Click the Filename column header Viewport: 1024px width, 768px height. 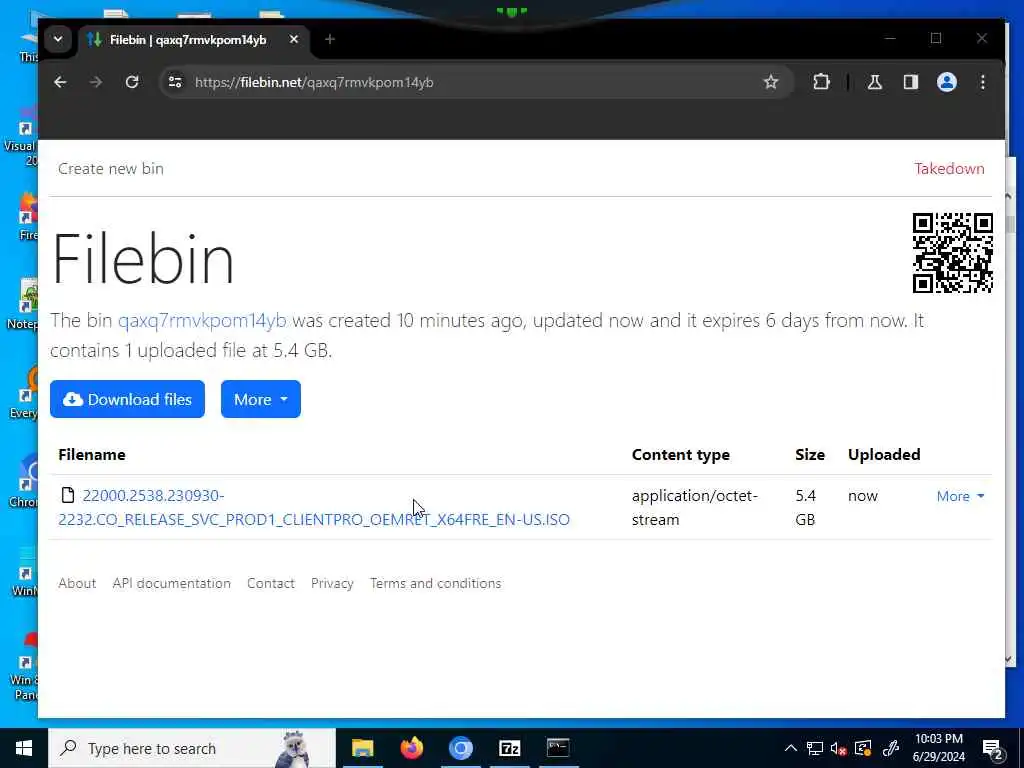92,455
